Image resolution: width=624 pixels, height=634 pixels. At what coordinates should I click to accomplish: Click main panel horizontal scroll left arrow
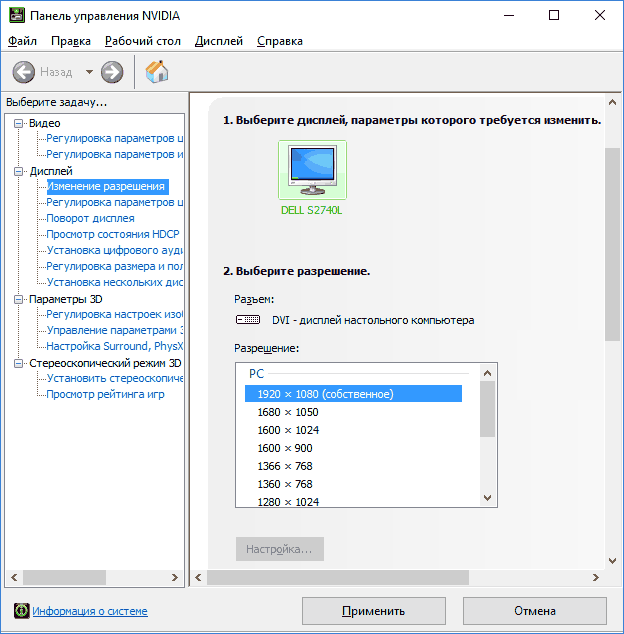tap(198, 577)
